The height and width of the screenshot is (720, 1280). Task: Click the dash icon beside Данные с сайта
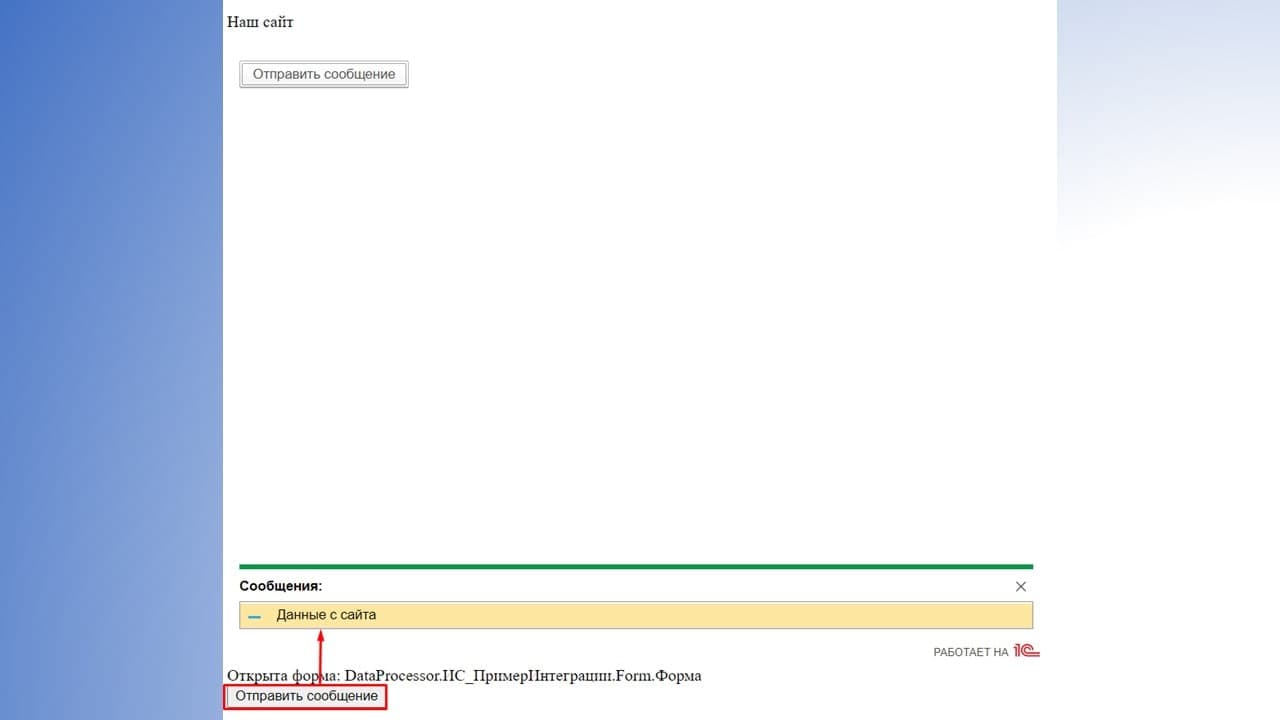254,616
